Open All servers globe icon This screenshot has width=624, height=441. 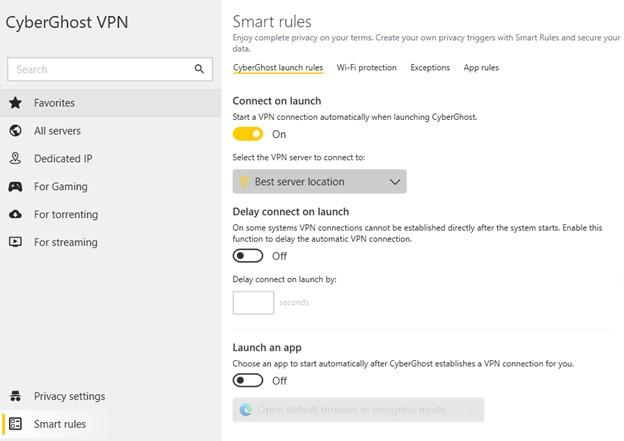pyautogui.click(x=15, y=131)
